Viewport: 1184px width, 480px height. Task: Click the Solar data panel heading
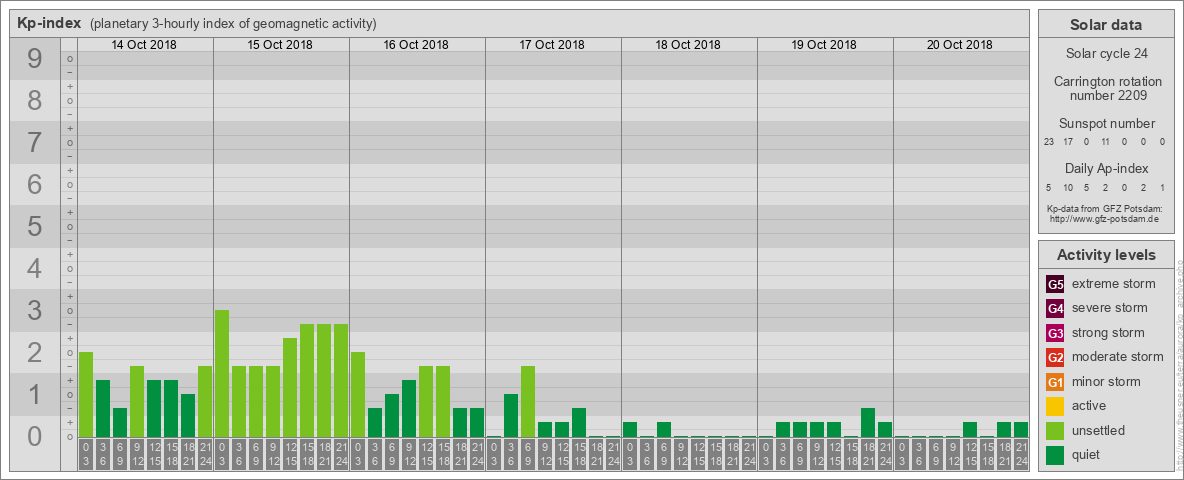(1106, 25)
